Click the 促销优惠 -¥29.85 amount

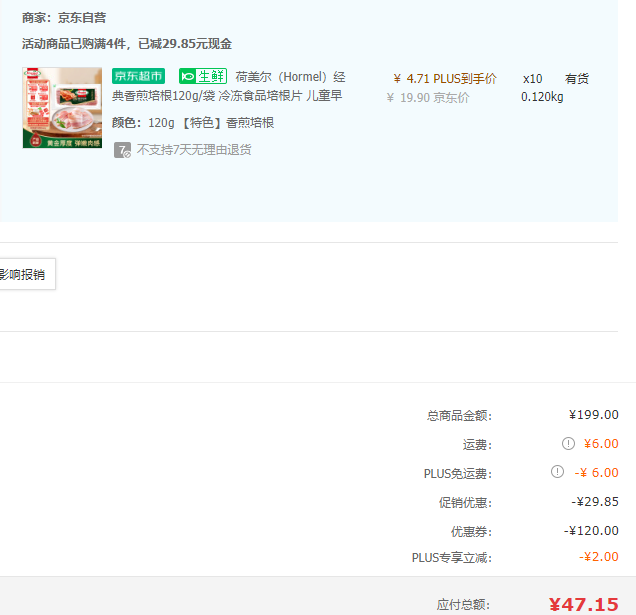[595, 502]
